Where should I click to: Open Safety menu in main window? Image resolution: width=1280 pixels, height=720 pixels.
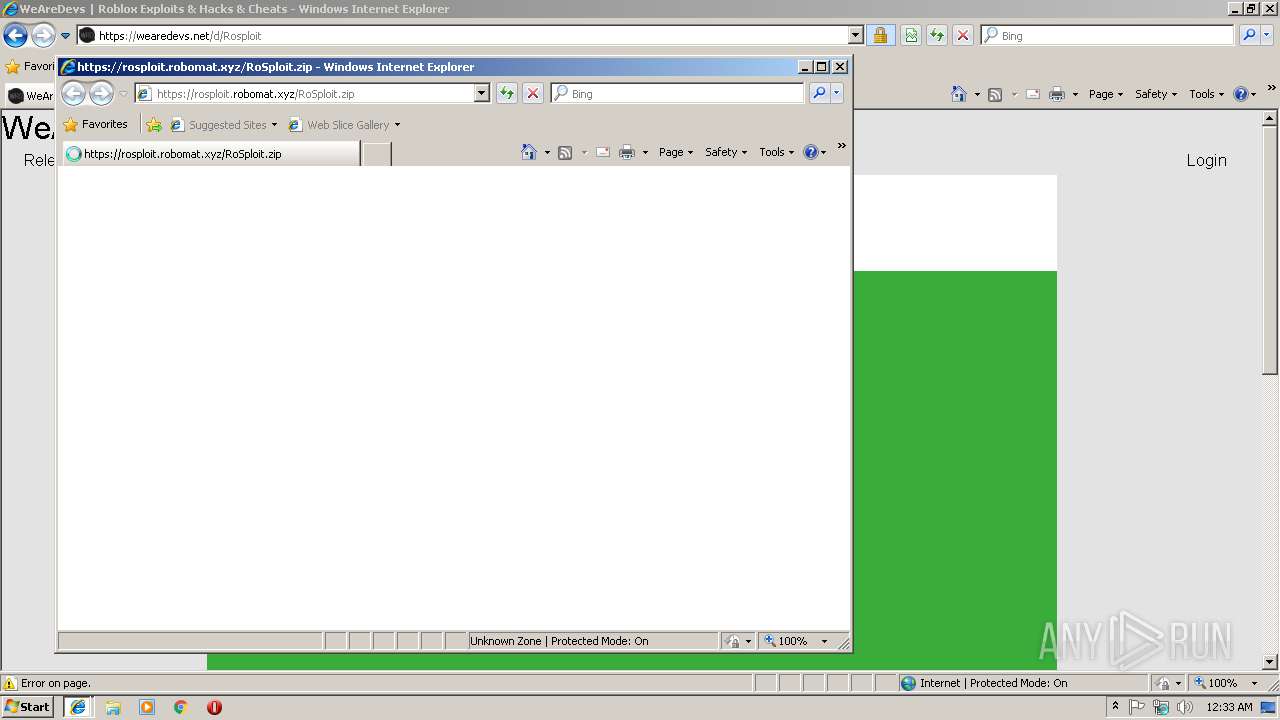1156,94
